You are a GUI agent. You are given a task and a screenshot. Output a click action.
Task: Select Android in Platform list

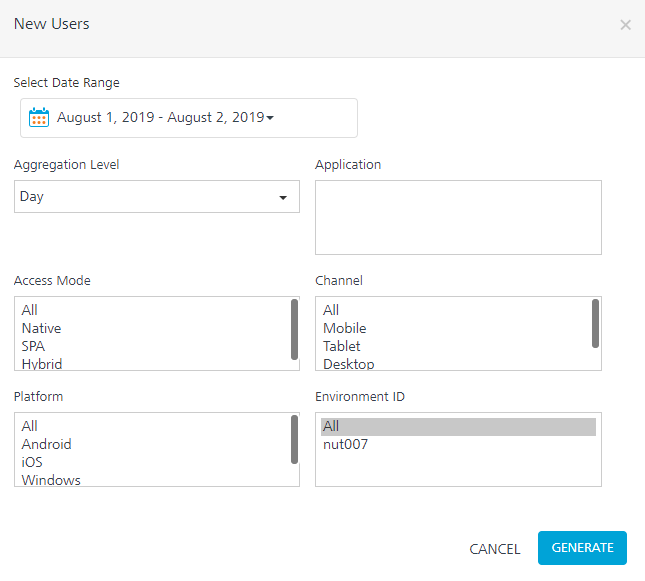click(x=47, y=444)
